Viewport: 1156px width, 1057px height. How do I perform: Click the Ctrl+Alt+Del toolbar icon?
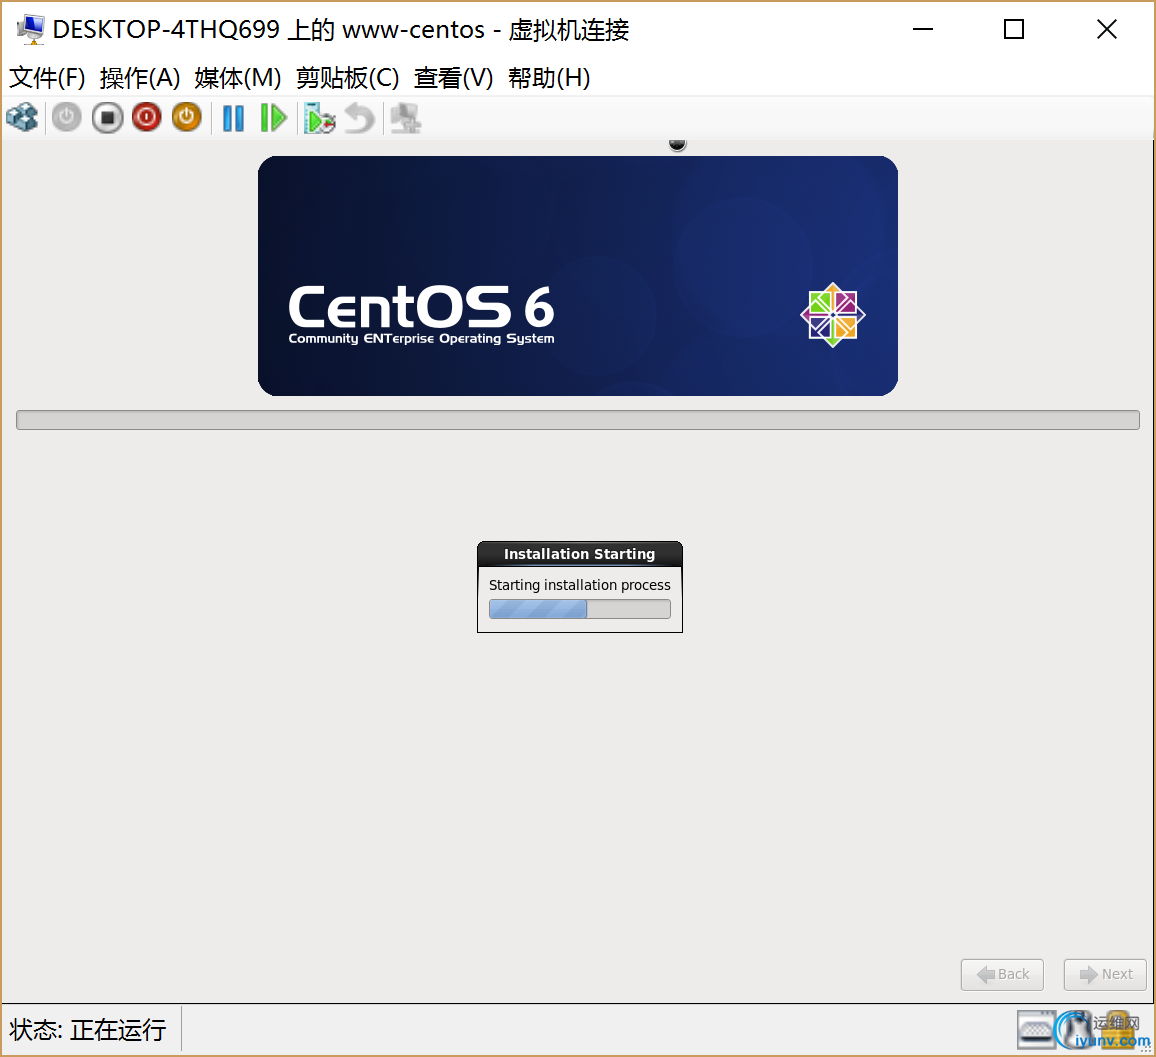pos(22,118)
